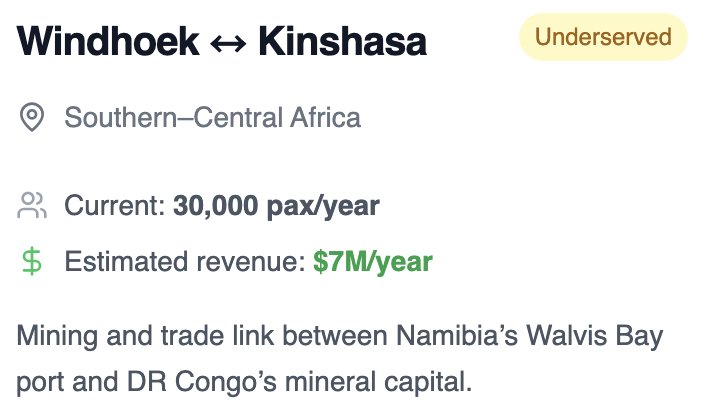Click the word Windhoek in the heading

pyautogui.click(x=108, y=42)
